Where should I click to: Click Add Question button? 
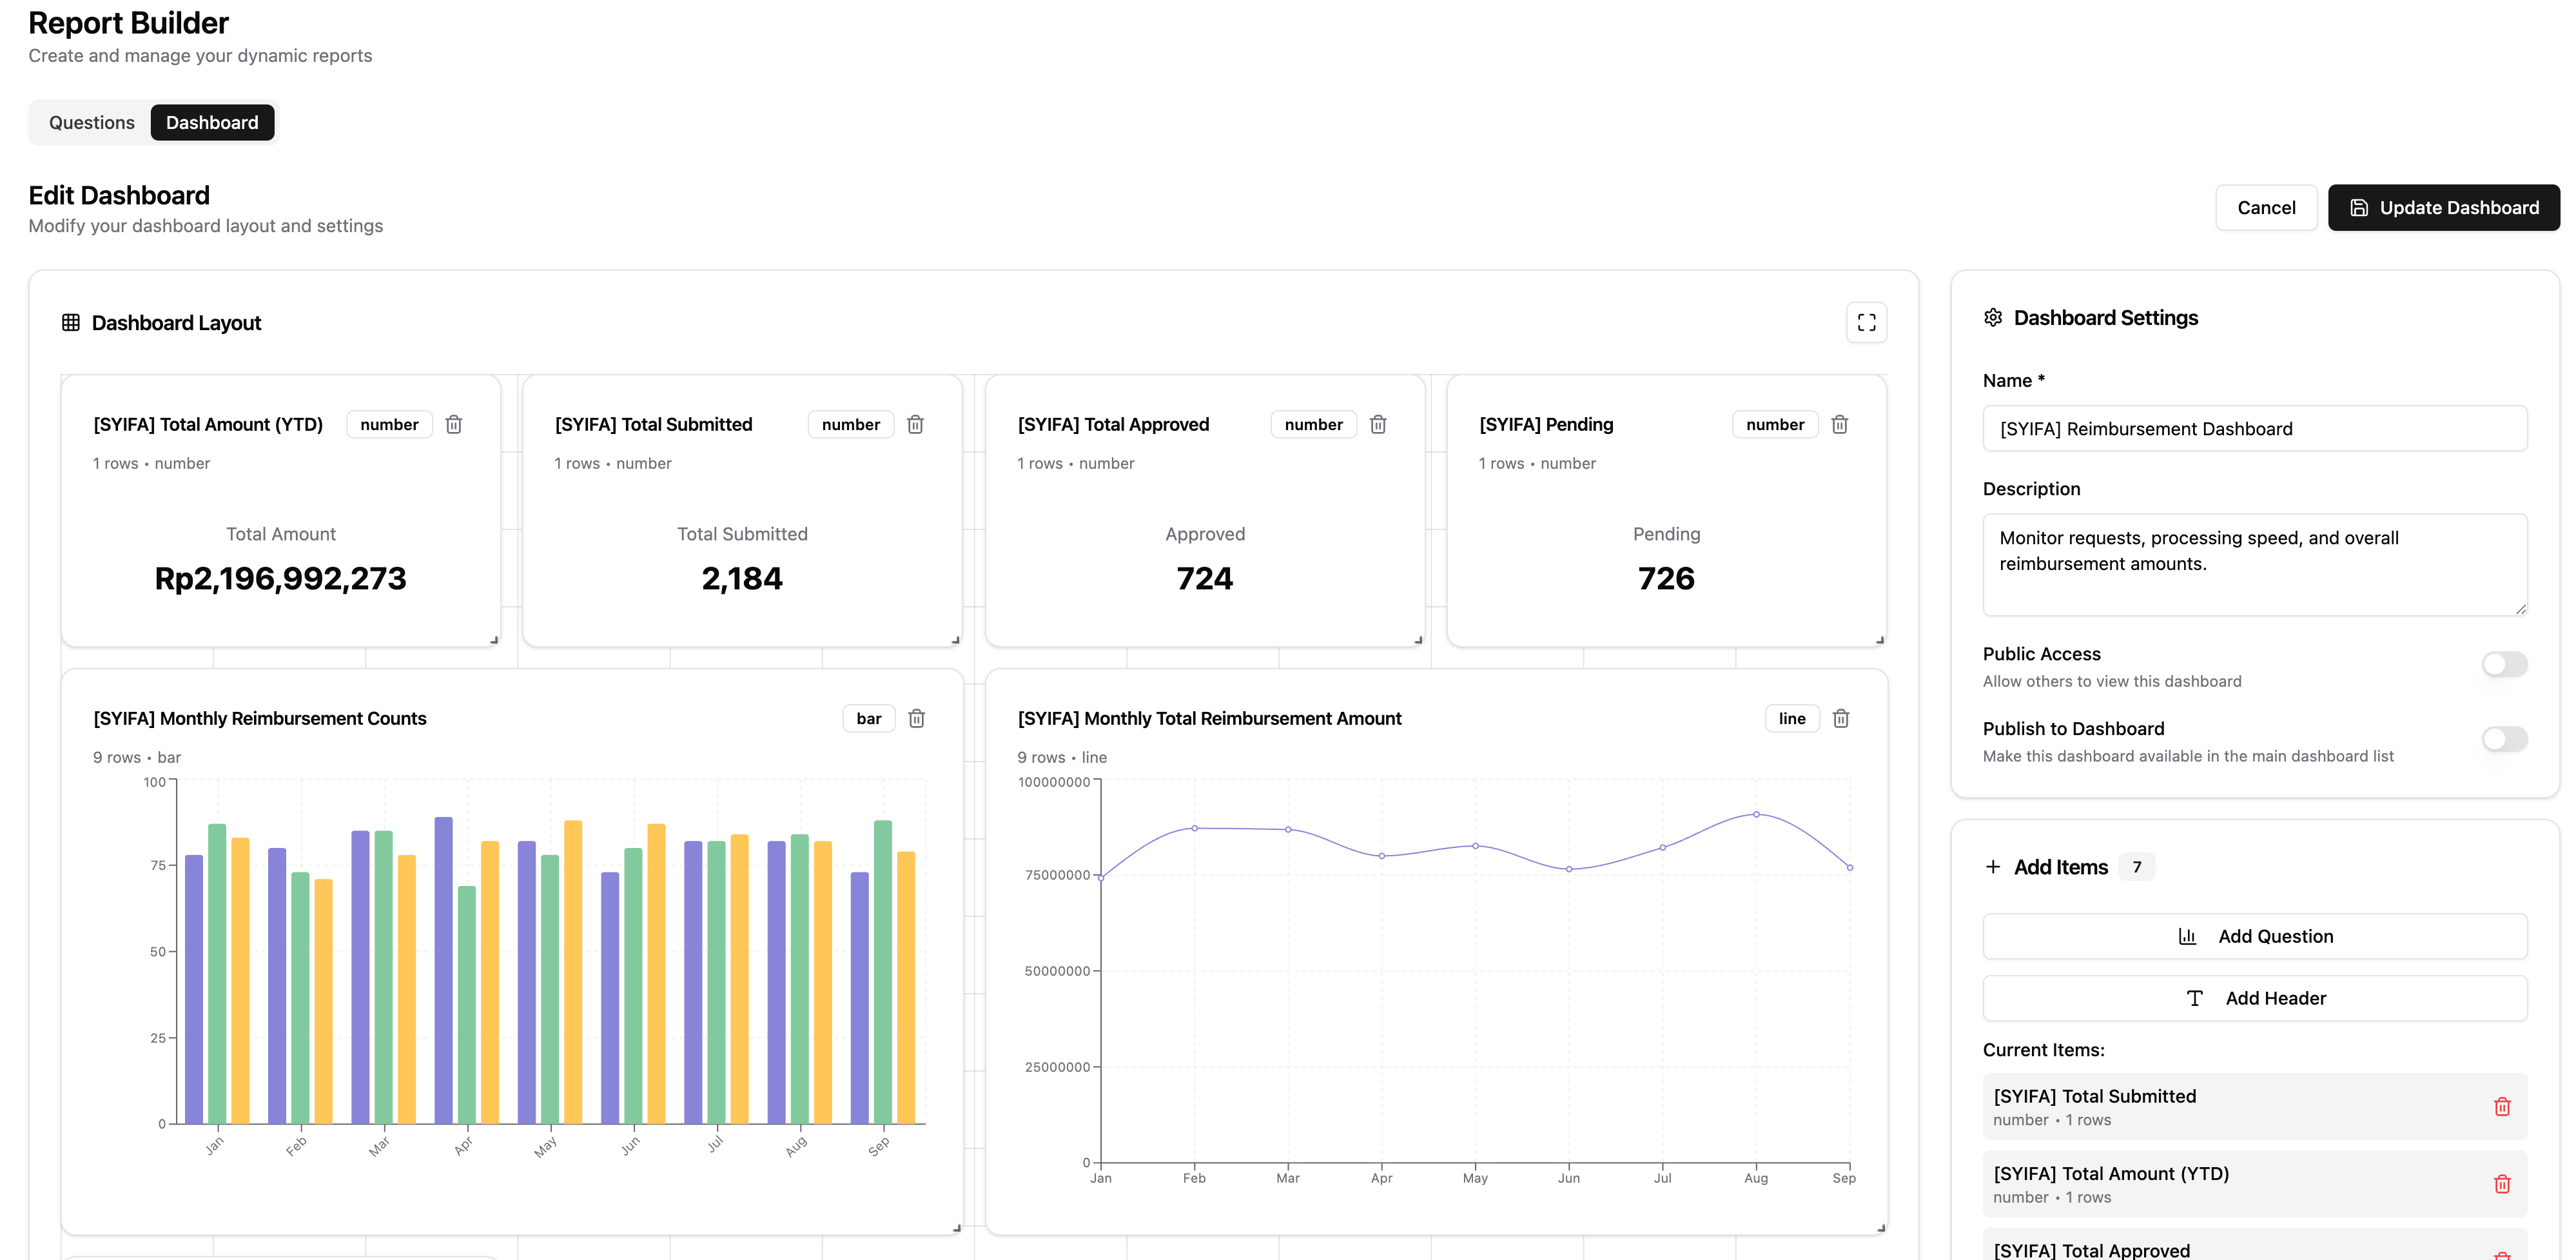click(x=2254, y=936)
